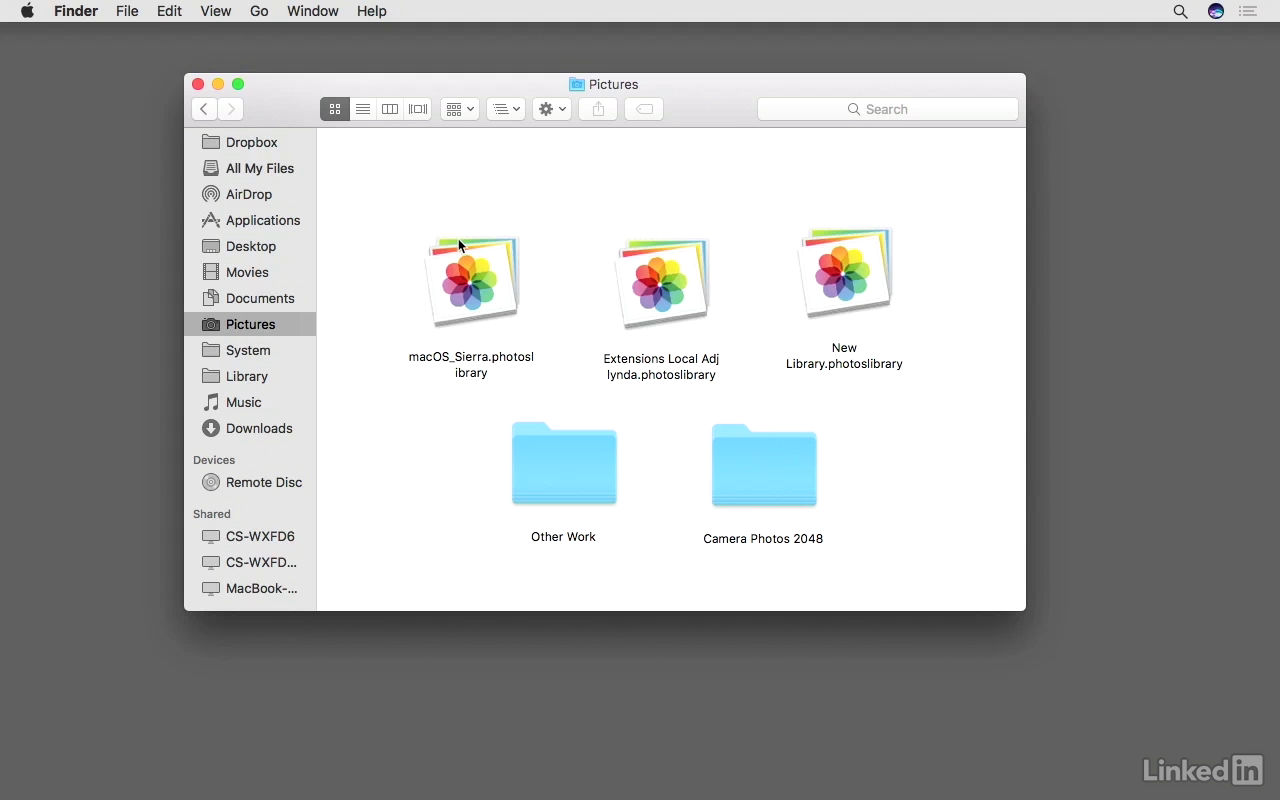This screenshot has height=800, width=1280.
Task: Zoom the Pictures window to full screen
Action: 238,84
